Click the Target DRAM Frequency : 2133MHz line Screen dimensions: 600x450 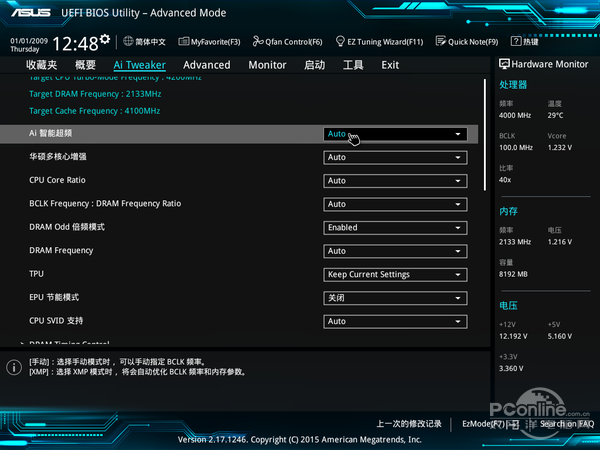[x=95, y=94]
